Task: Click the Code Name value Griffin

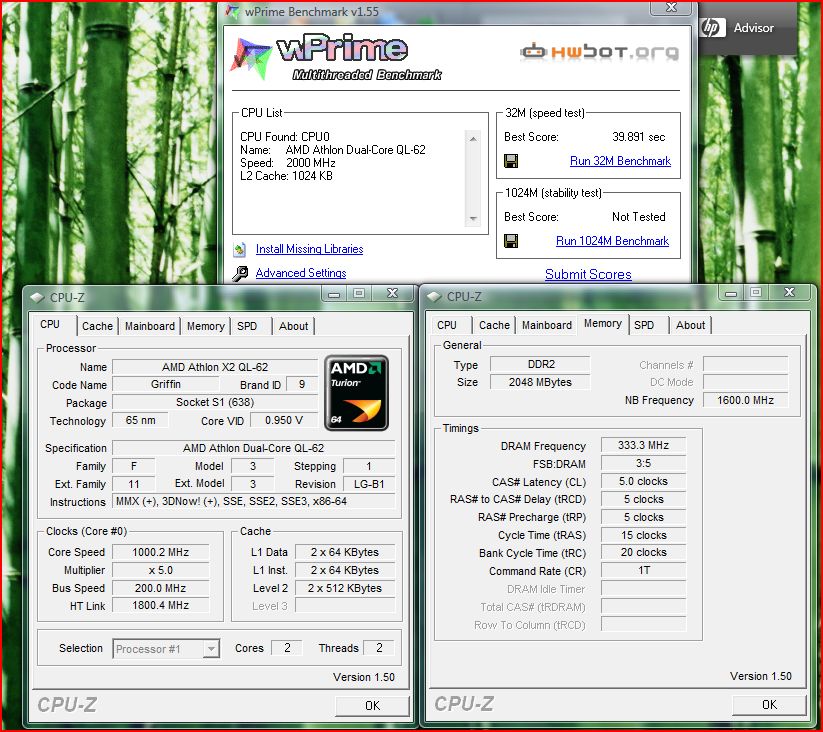Action: (166, 385)
